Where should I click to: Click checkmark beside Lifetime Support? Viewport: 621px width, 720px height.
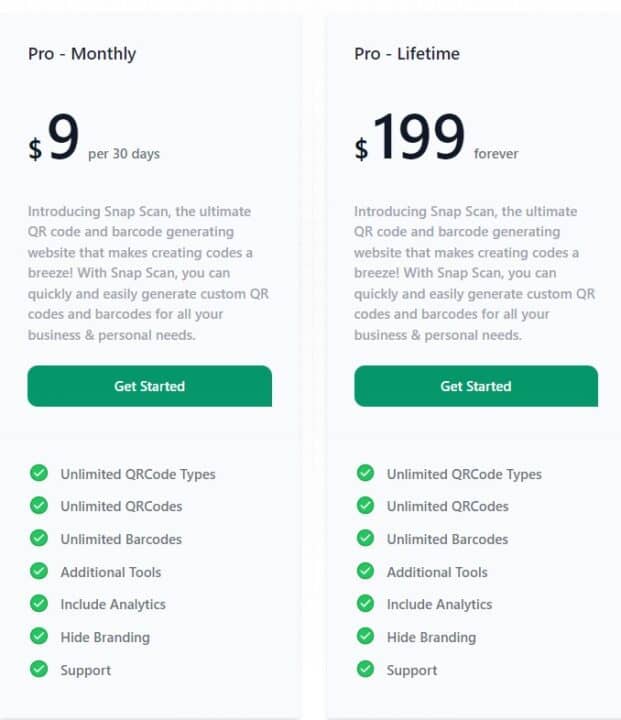[366, 669]
